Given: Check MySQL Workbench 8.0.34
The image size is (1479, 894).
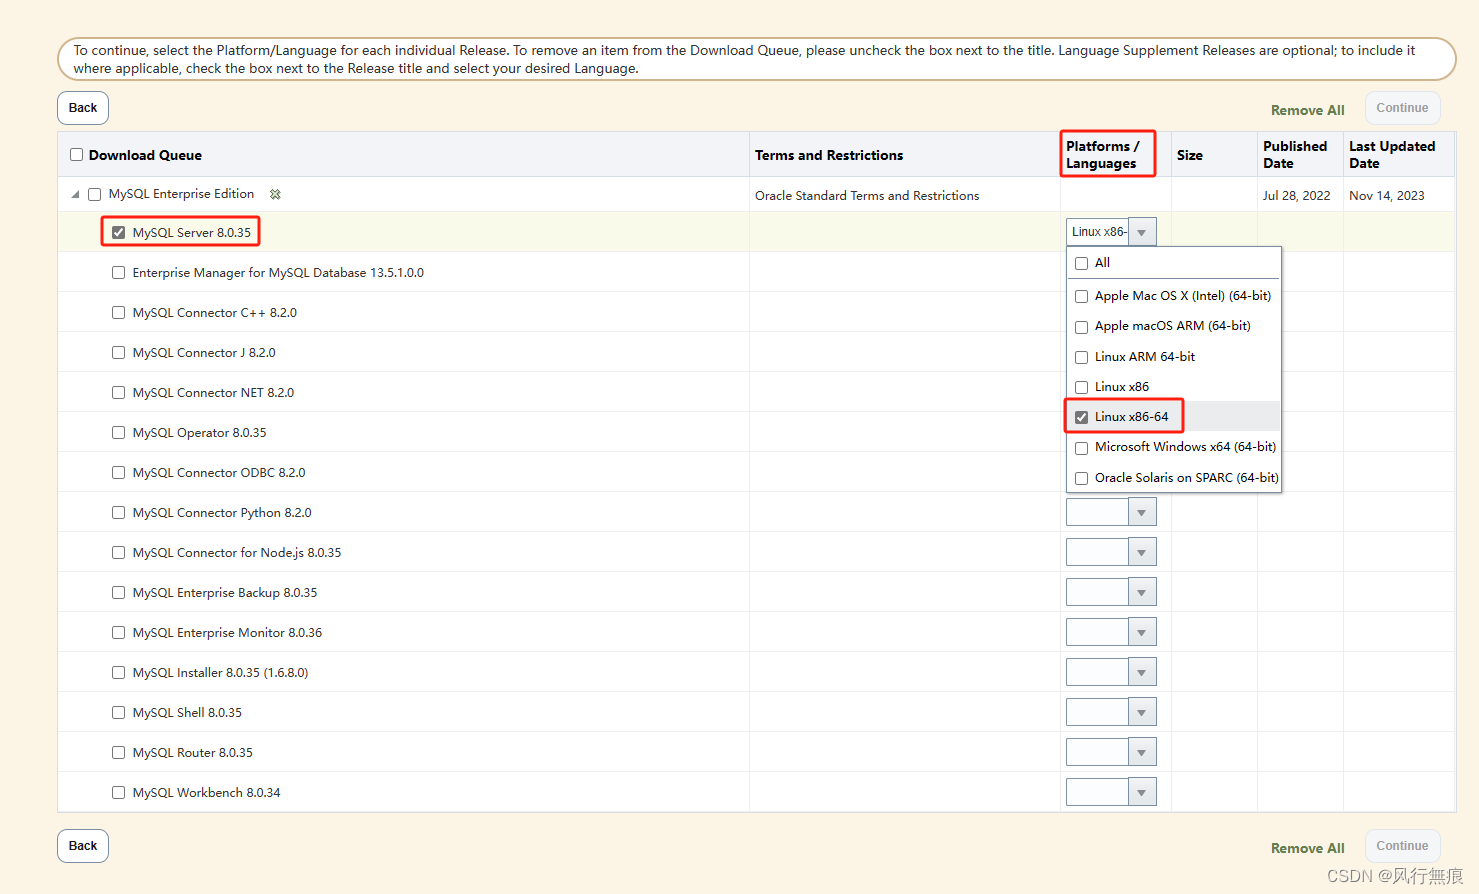Looking at the screenshot, I should point(119,792).
